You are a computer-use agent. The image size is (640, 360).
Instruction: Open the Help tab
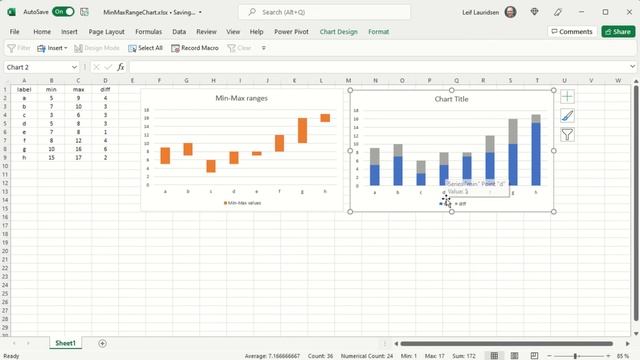click(256, 31)
